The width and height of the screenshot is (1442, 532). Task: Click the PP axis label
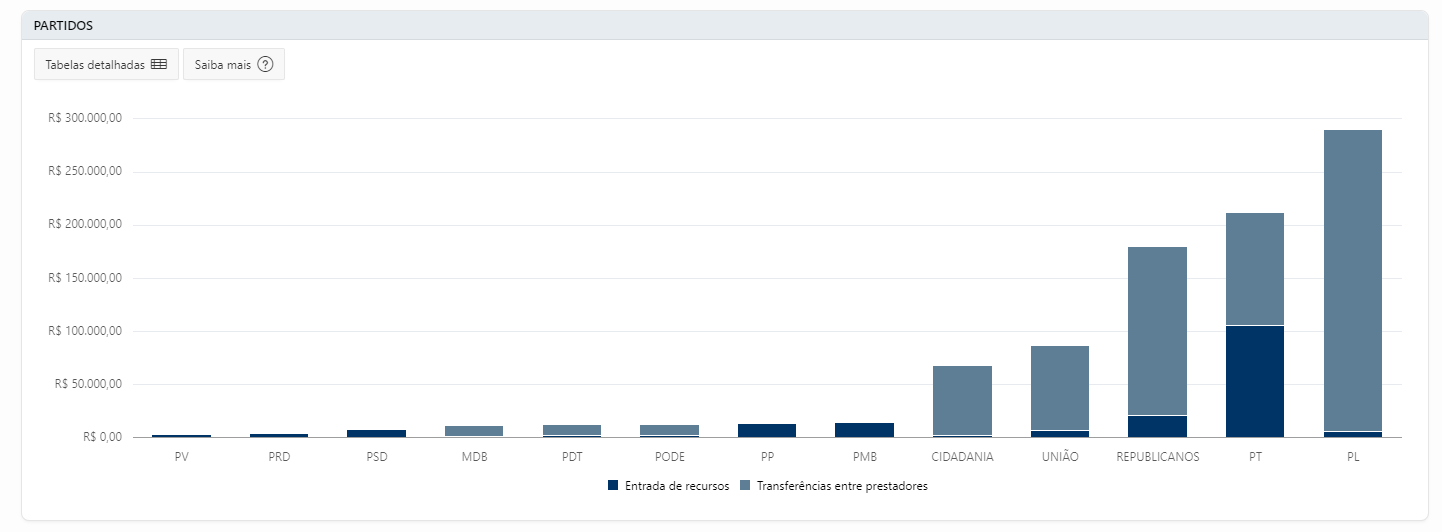tap(767, 457)
